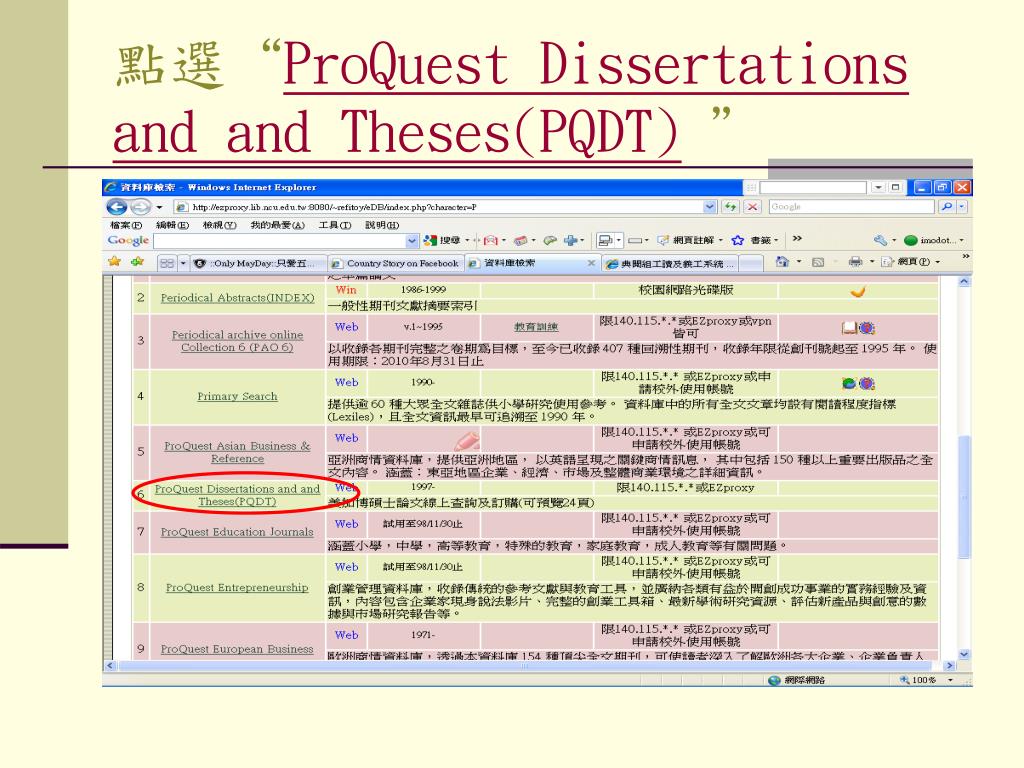Click the Google toolbar search input
1024x768 pixels.
point(280,241)
